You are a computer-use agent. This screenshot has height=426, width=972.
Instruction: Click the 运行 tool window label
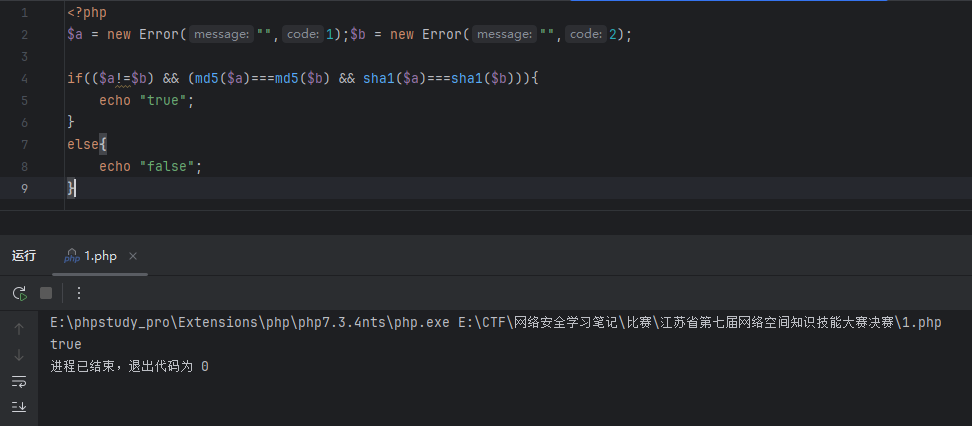(x=24, y=256)
